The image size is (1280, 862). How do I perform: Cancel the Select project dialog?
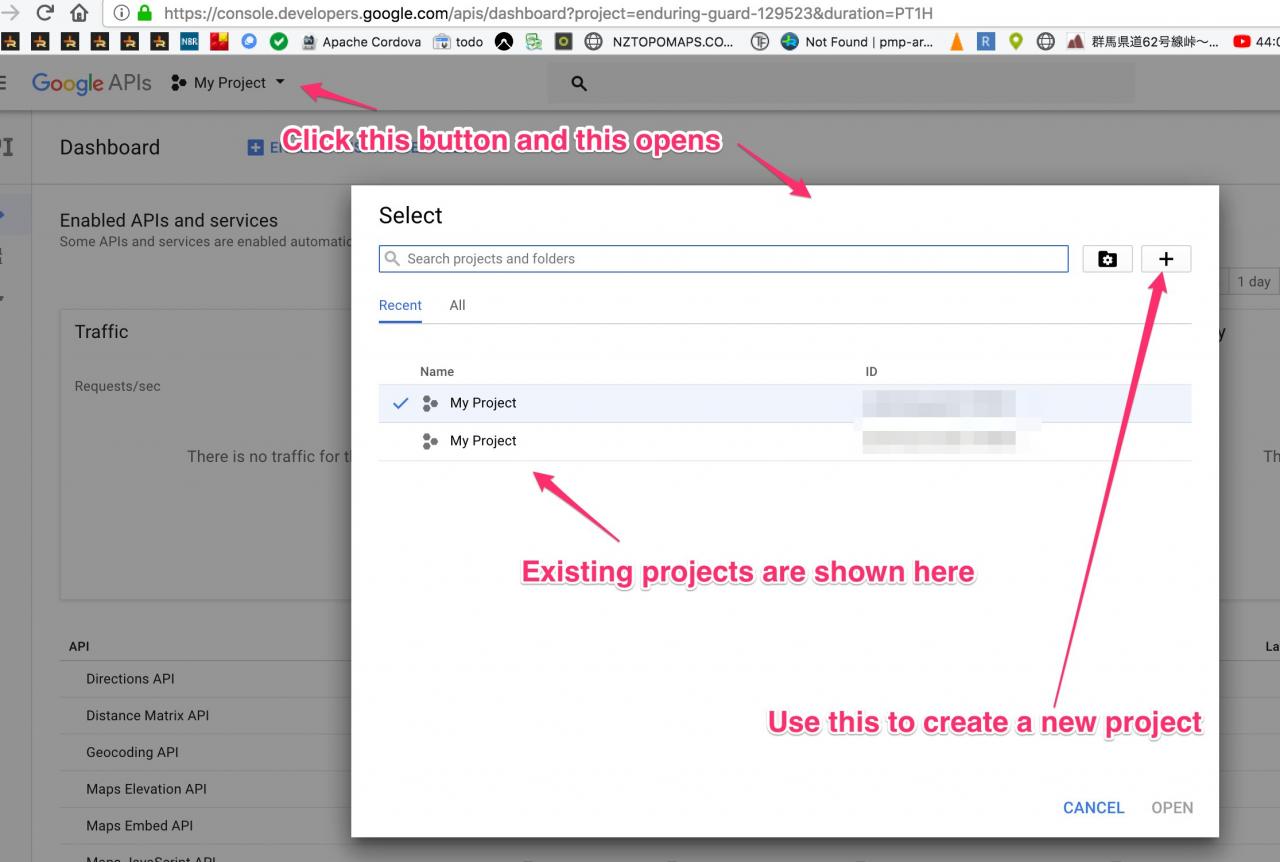coord(1094,808)
